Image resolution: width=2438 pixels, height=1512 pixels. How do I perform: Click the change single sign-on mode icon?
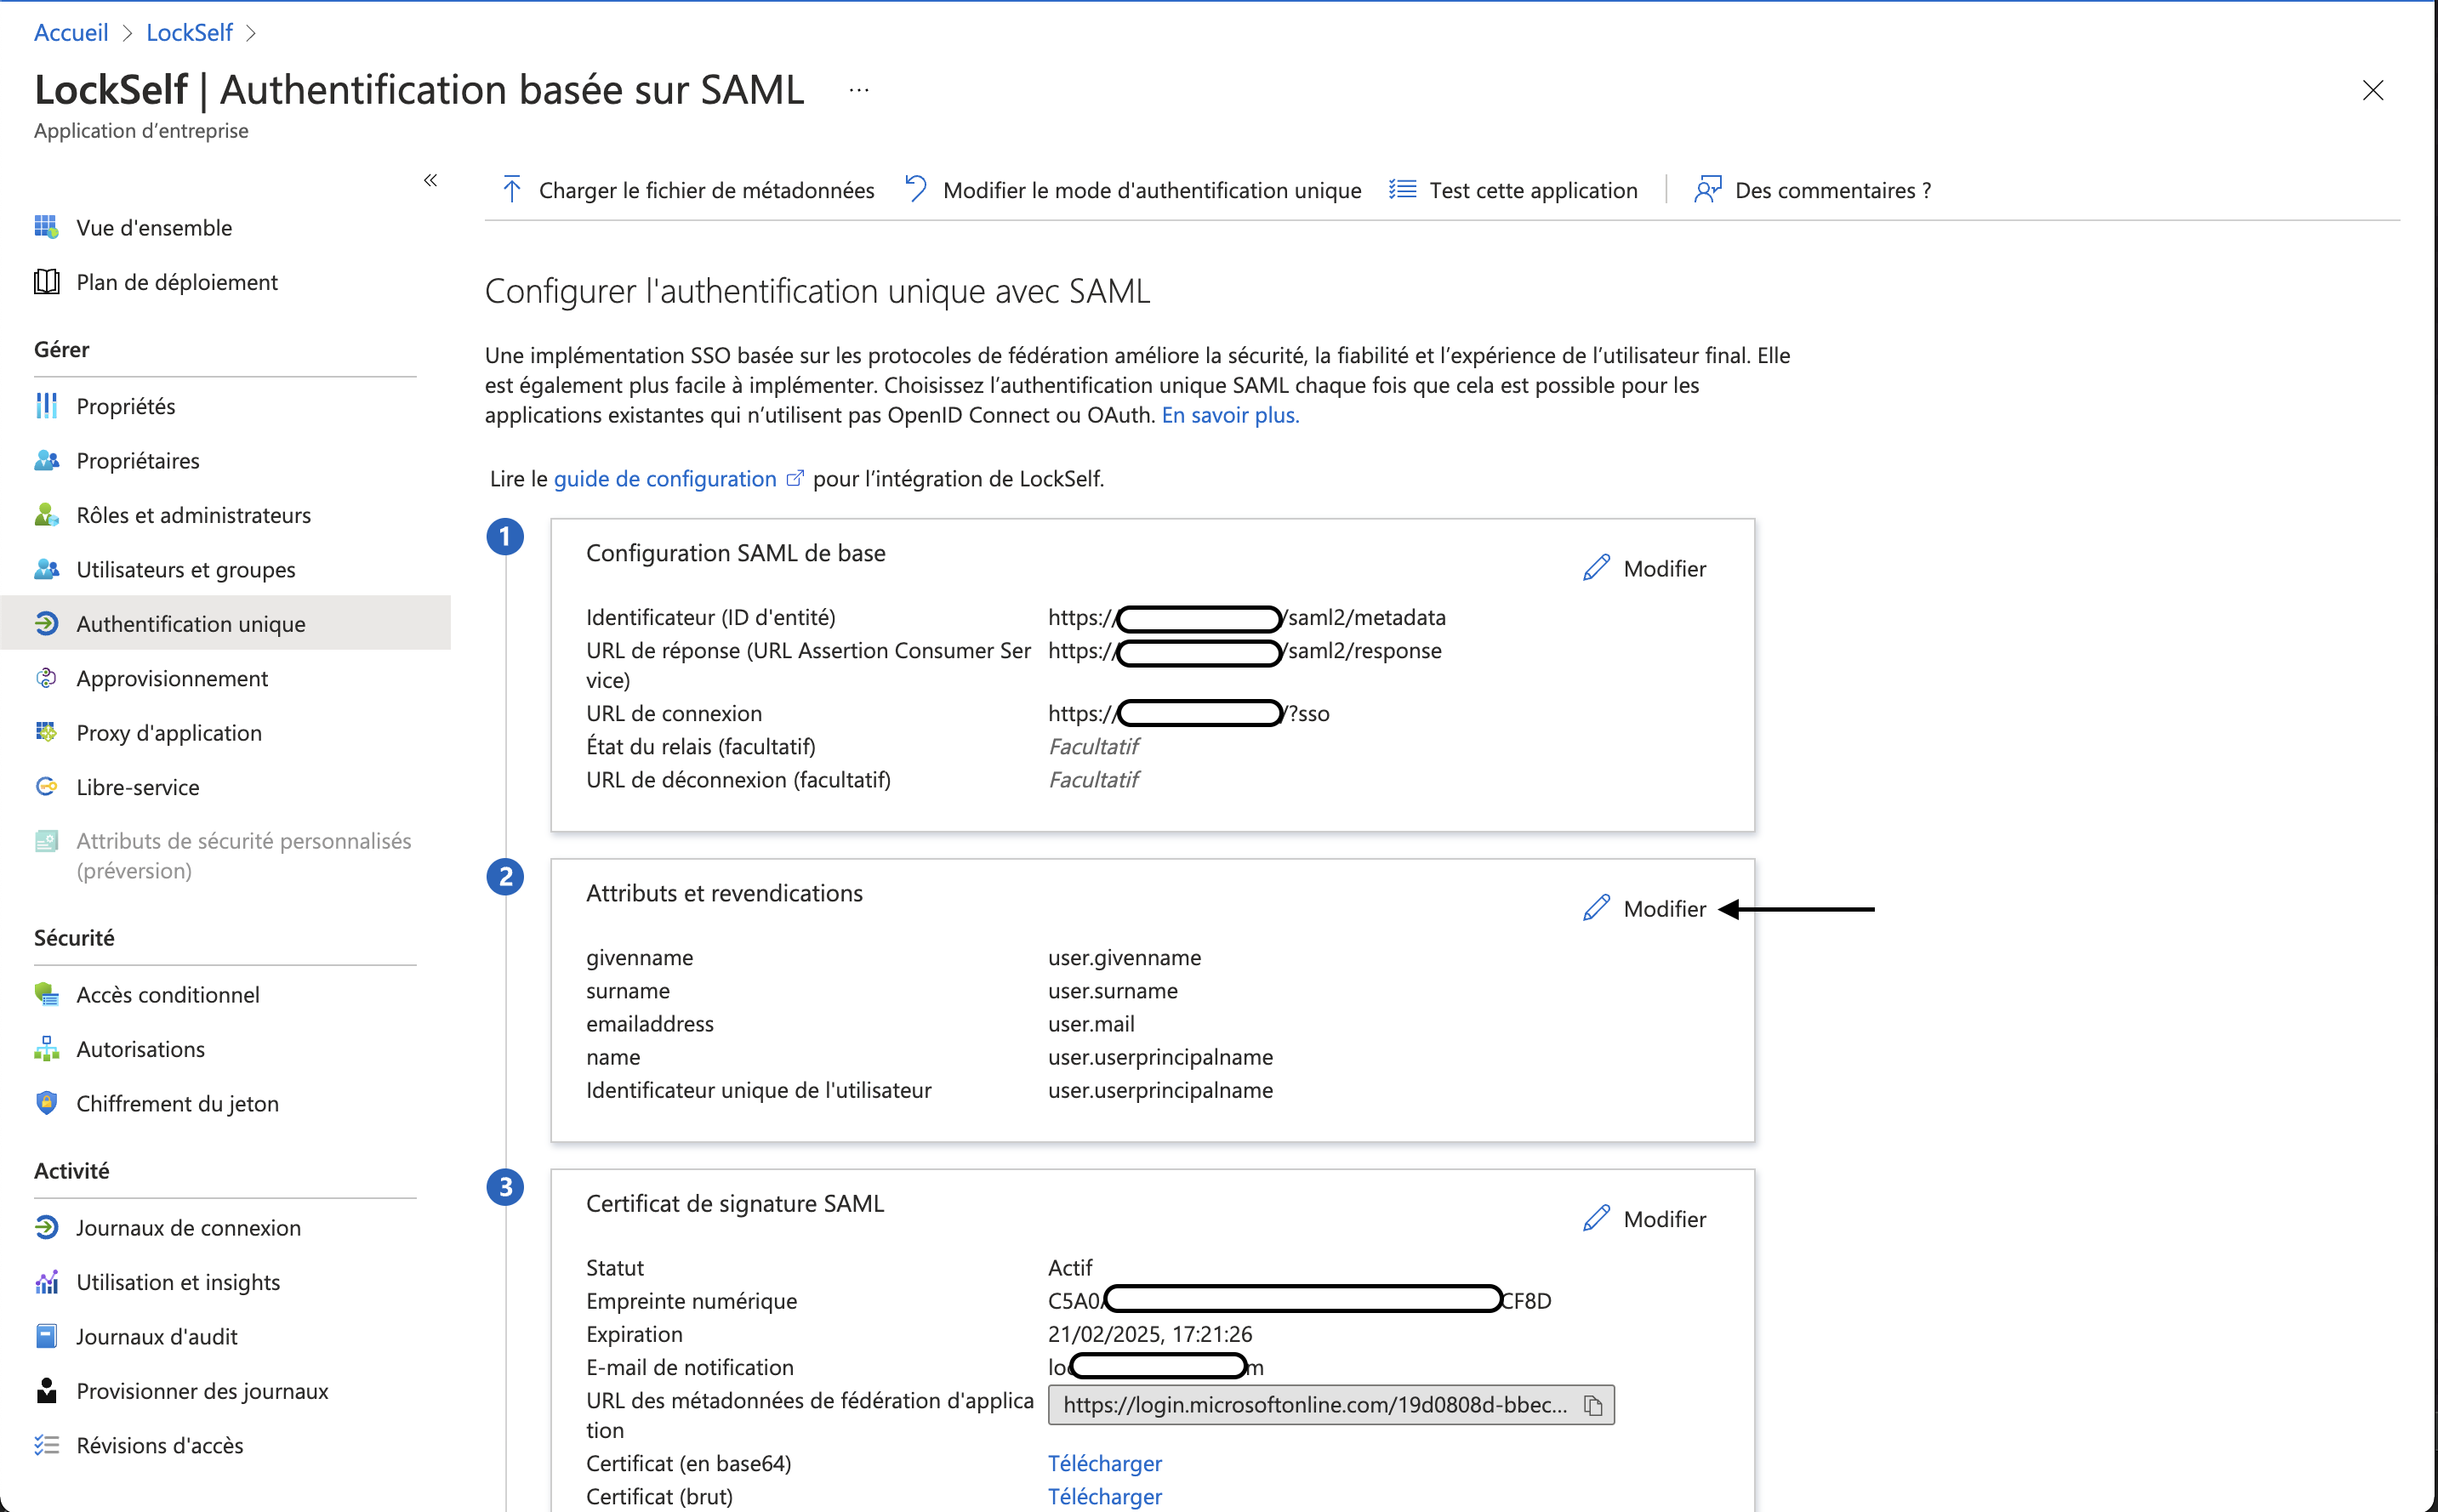pos(915,188)
